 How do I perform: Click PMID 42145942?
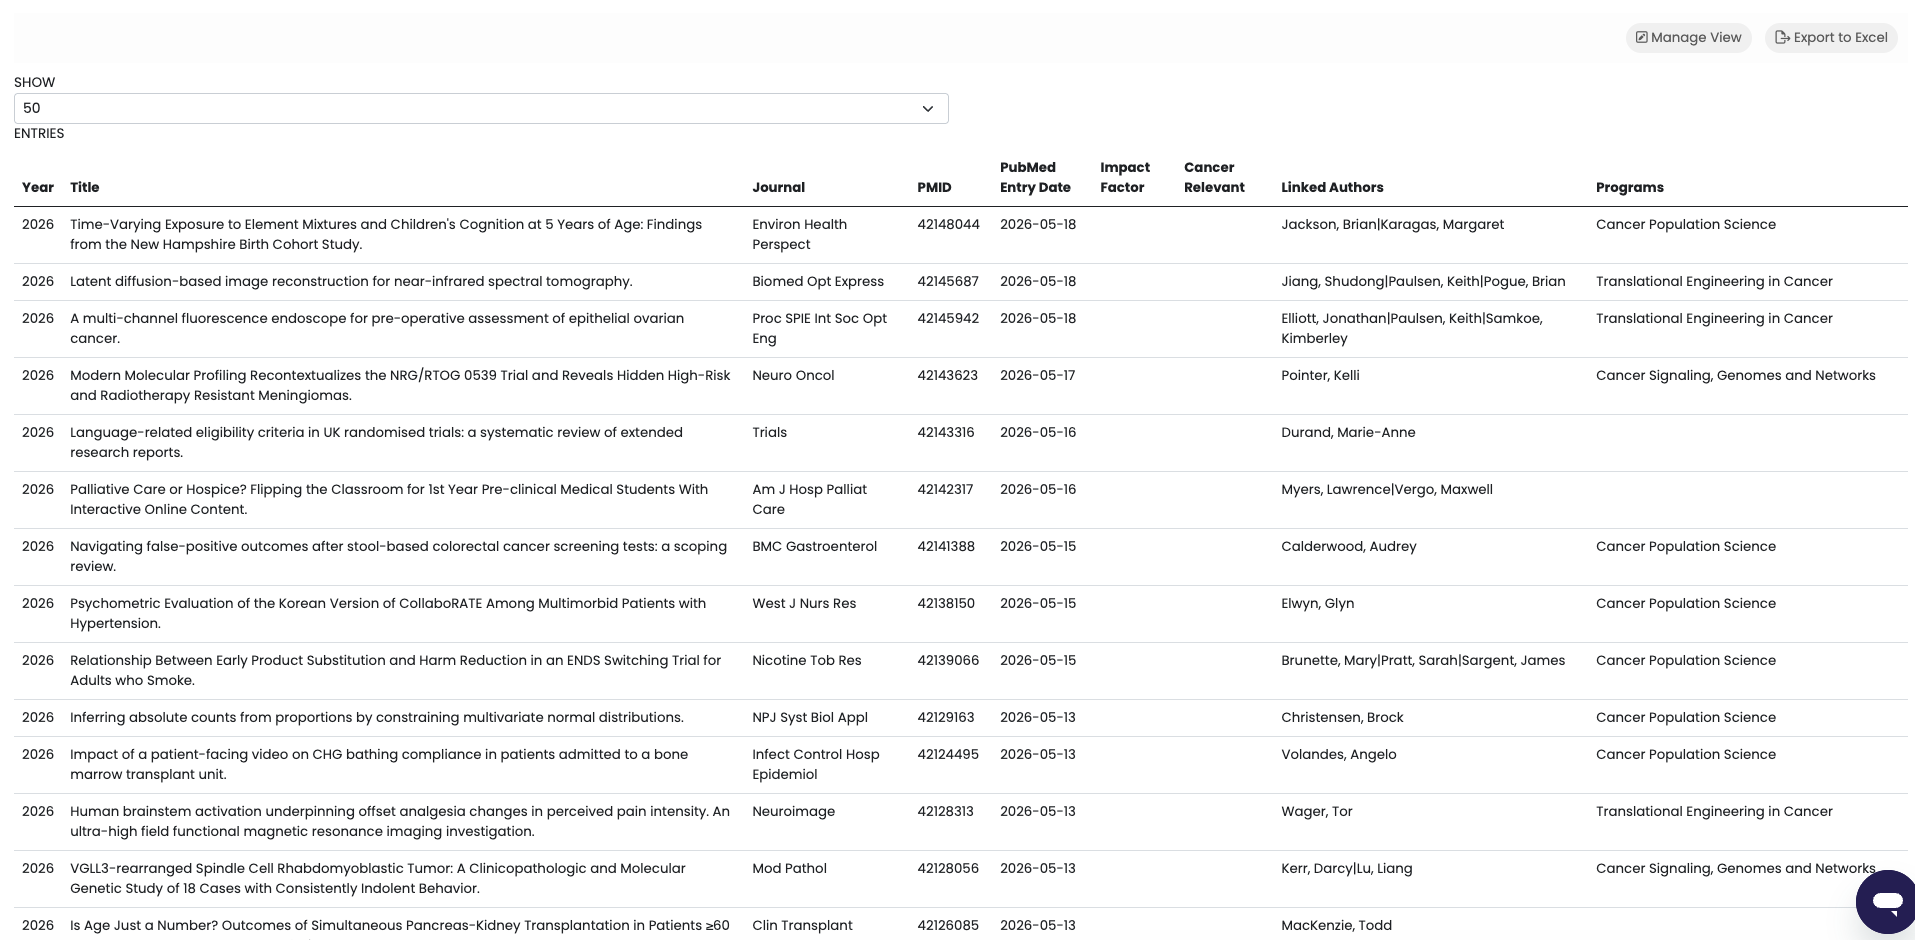[948, 318]
